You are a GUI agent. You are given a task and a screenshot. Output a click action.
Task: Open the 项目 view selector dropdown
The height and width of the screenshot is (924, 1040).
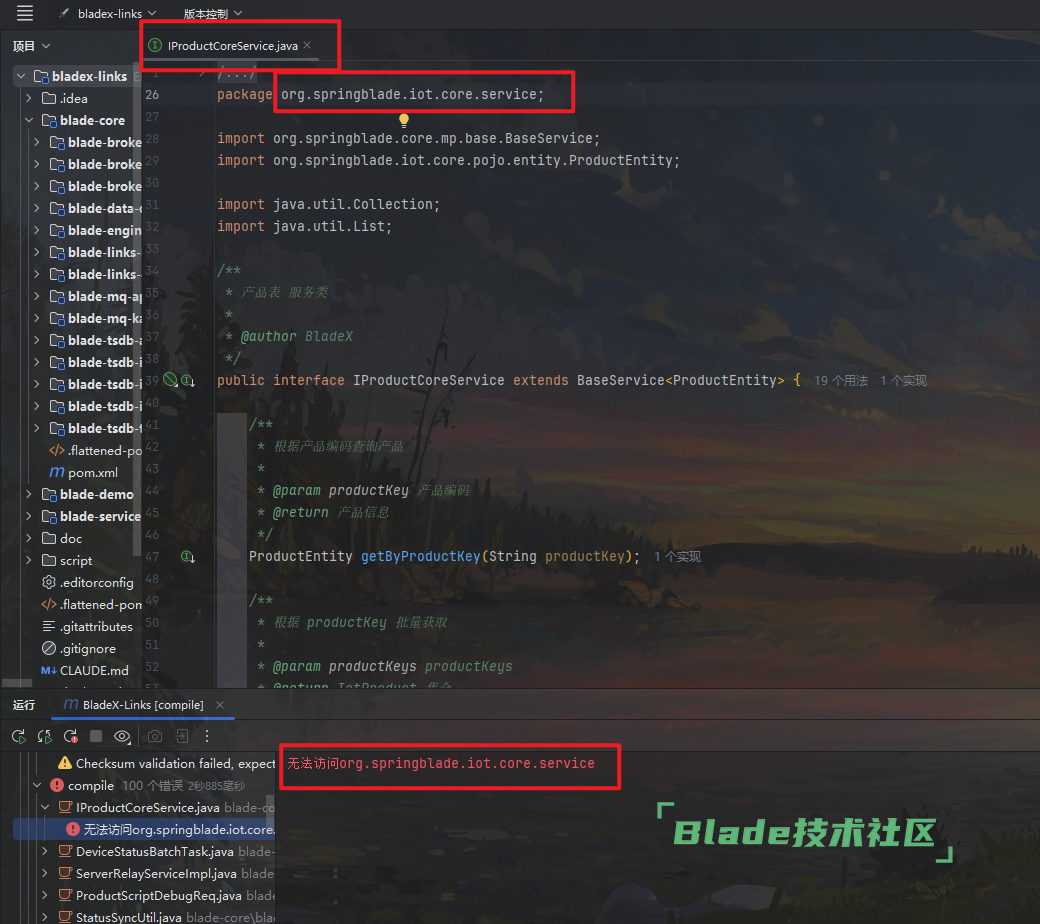click(x=31, y=46)
